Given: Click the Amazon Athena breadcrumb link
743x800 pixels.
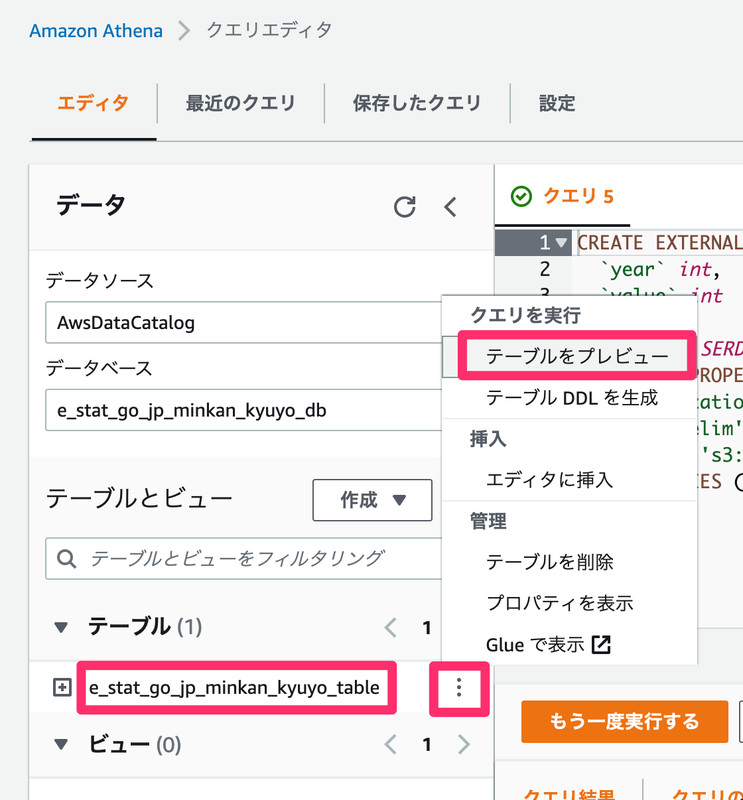Looking at the screenshot, I should (x=96, y=31).
